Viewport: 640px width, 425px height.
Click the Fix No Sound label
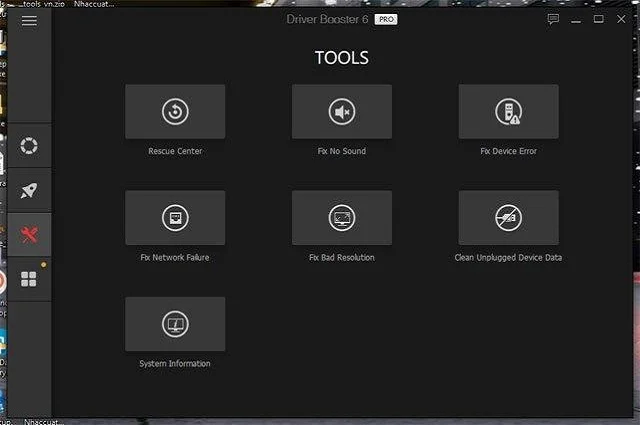point(342,151)
